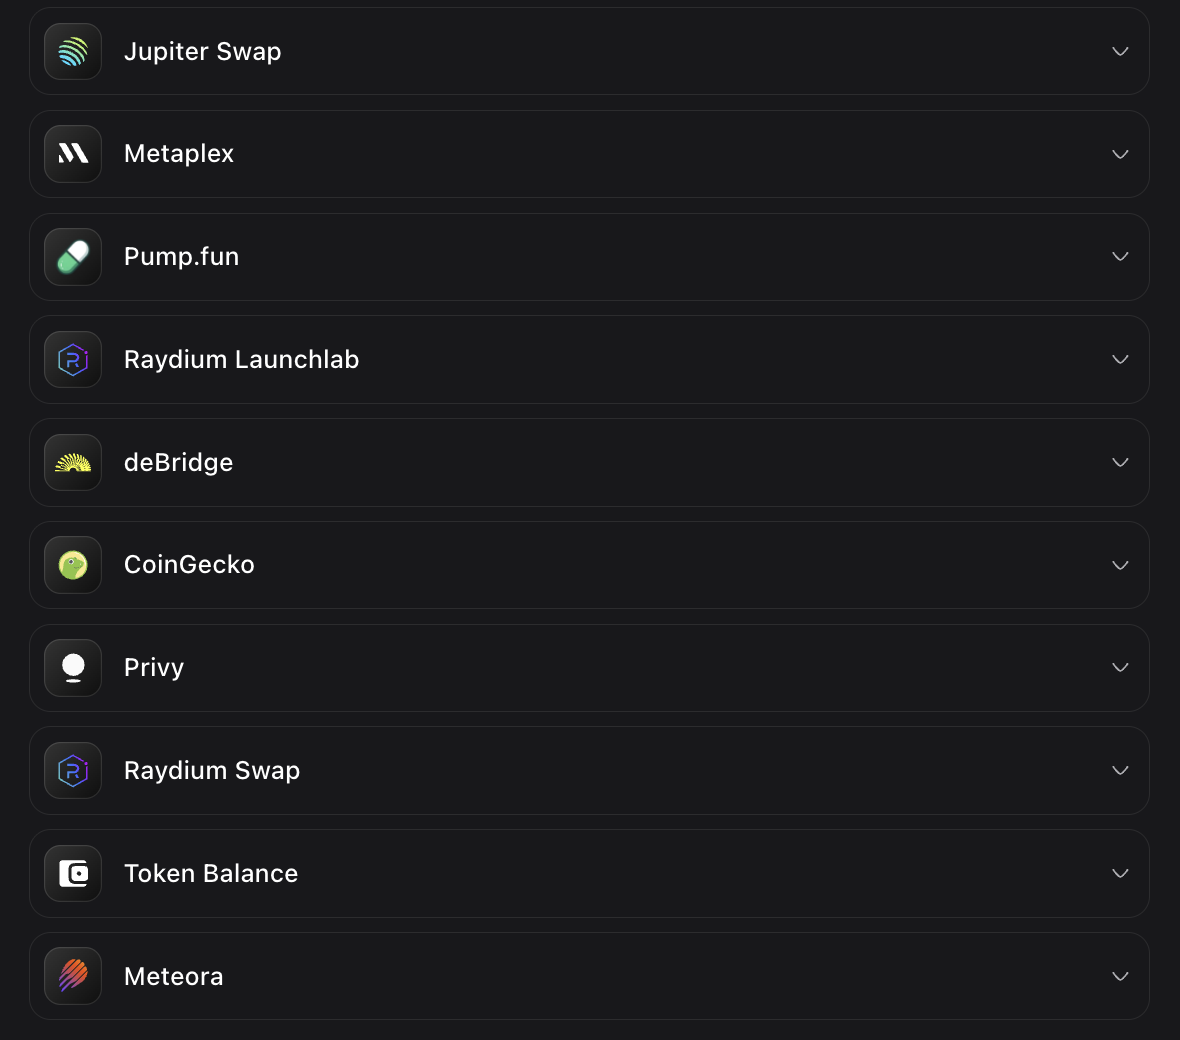Image resolution: width=1180 pixels, height=1040 pixels.
Task: Select the CoinGecko gecko icon
Action: click(72, 565)
